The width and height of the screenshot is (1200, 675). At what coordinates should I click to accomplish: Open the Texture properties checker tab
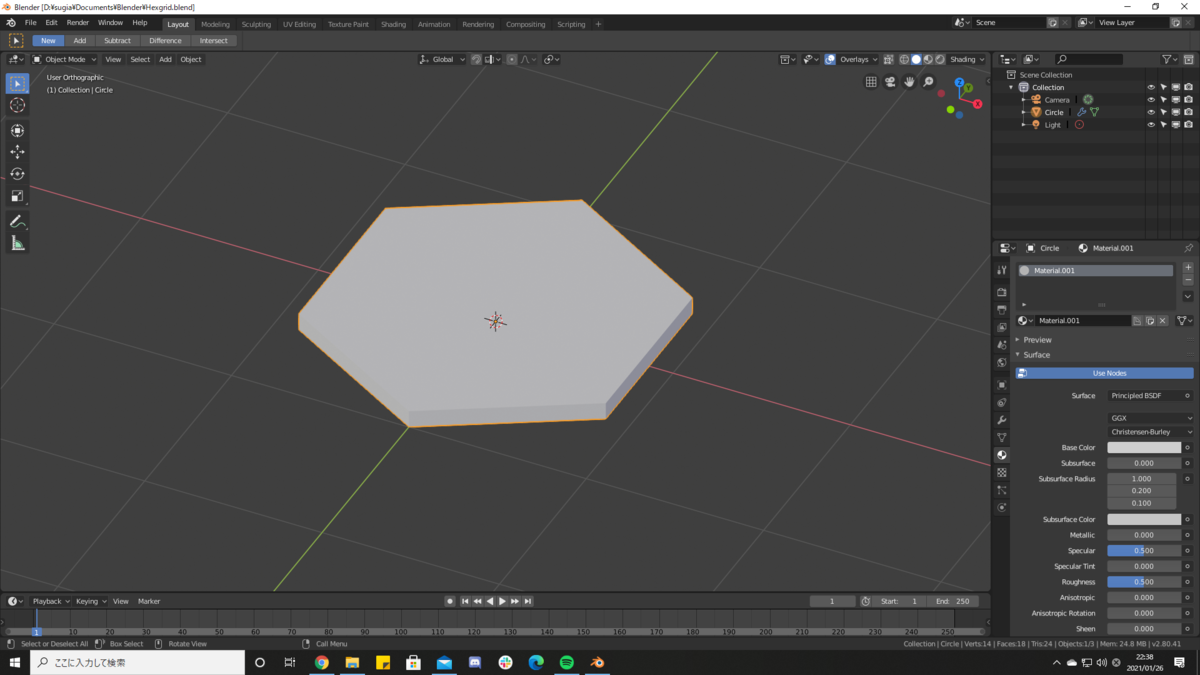point(1002,472)
